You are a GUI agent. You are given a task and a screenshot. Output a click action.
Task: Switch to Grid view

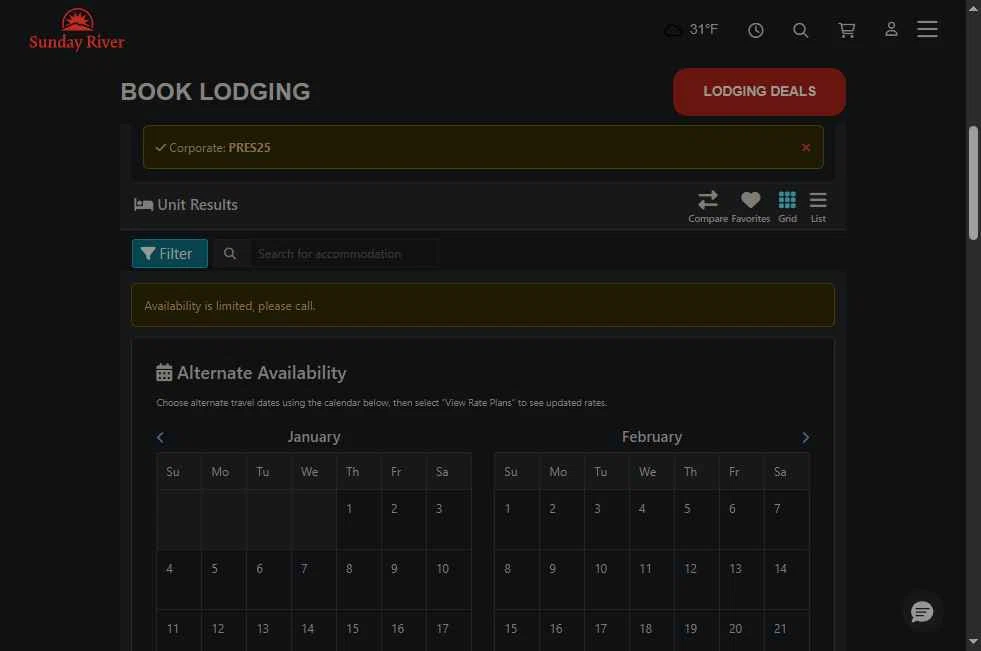pyautogui.click(x=787, y=207)
